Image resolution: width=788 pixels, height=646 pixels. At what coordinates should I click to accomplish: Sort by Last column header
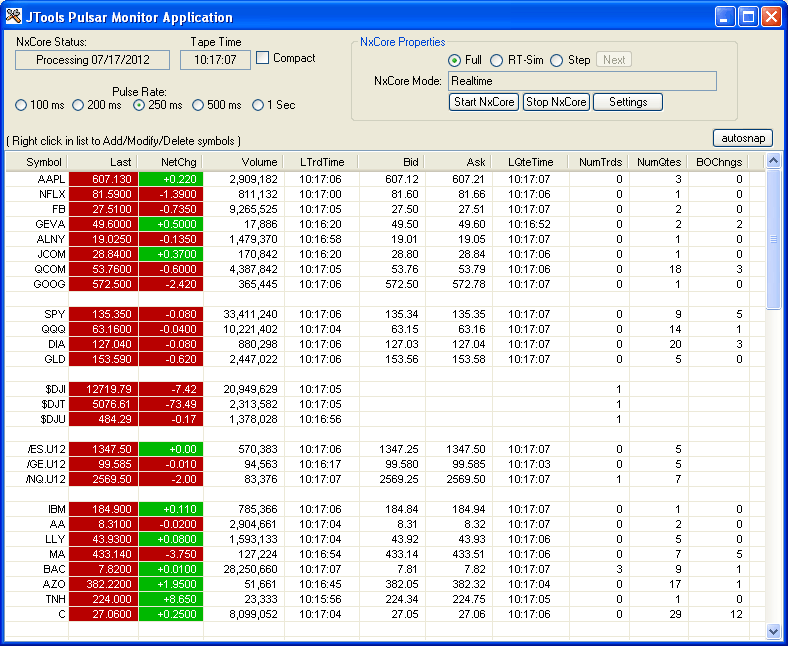(103, 162)
